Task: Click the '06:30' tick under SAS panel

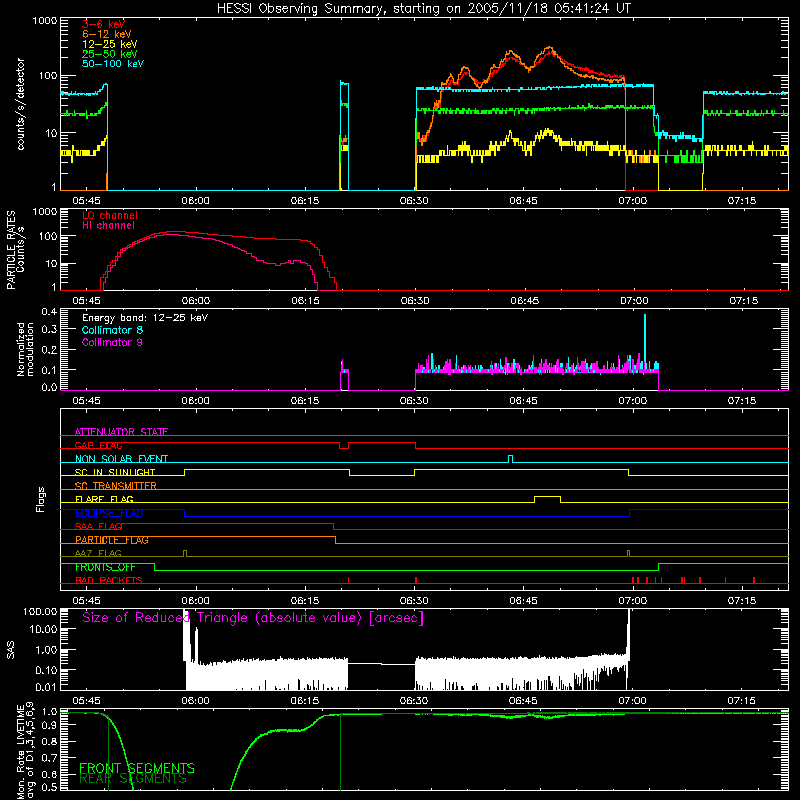Action: pyautogui.click(x=414, y=701)
